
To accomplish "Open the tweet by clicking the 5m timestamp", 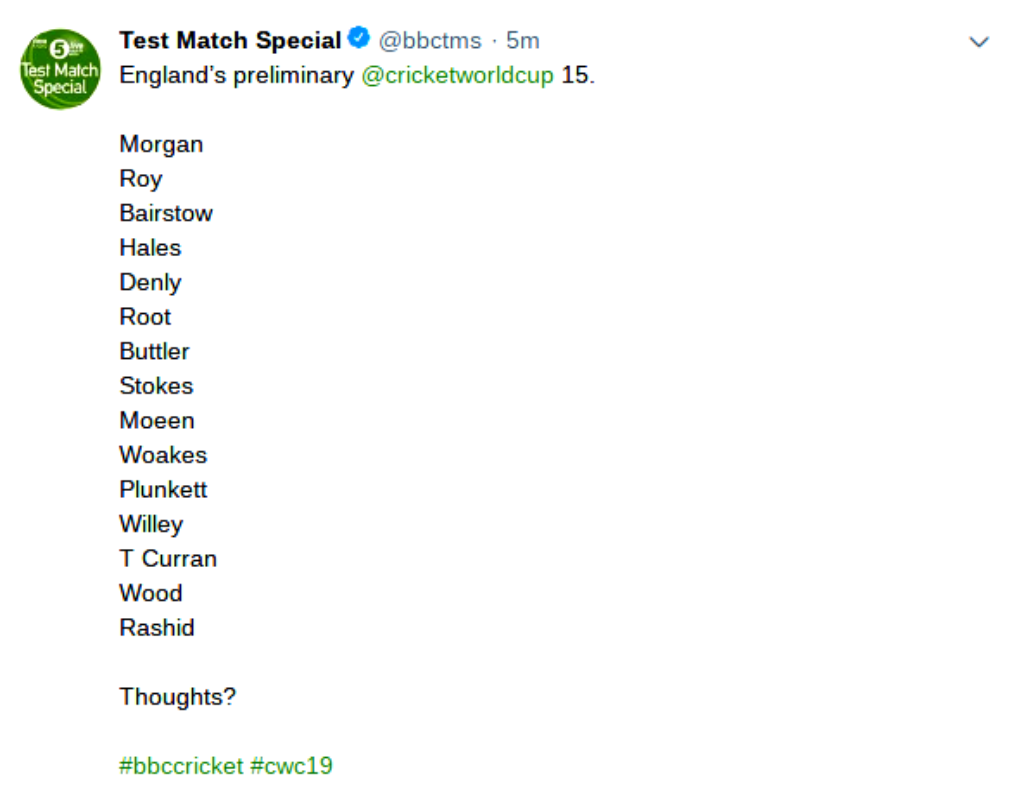I will pyautogui.click(x=524, y=40).
